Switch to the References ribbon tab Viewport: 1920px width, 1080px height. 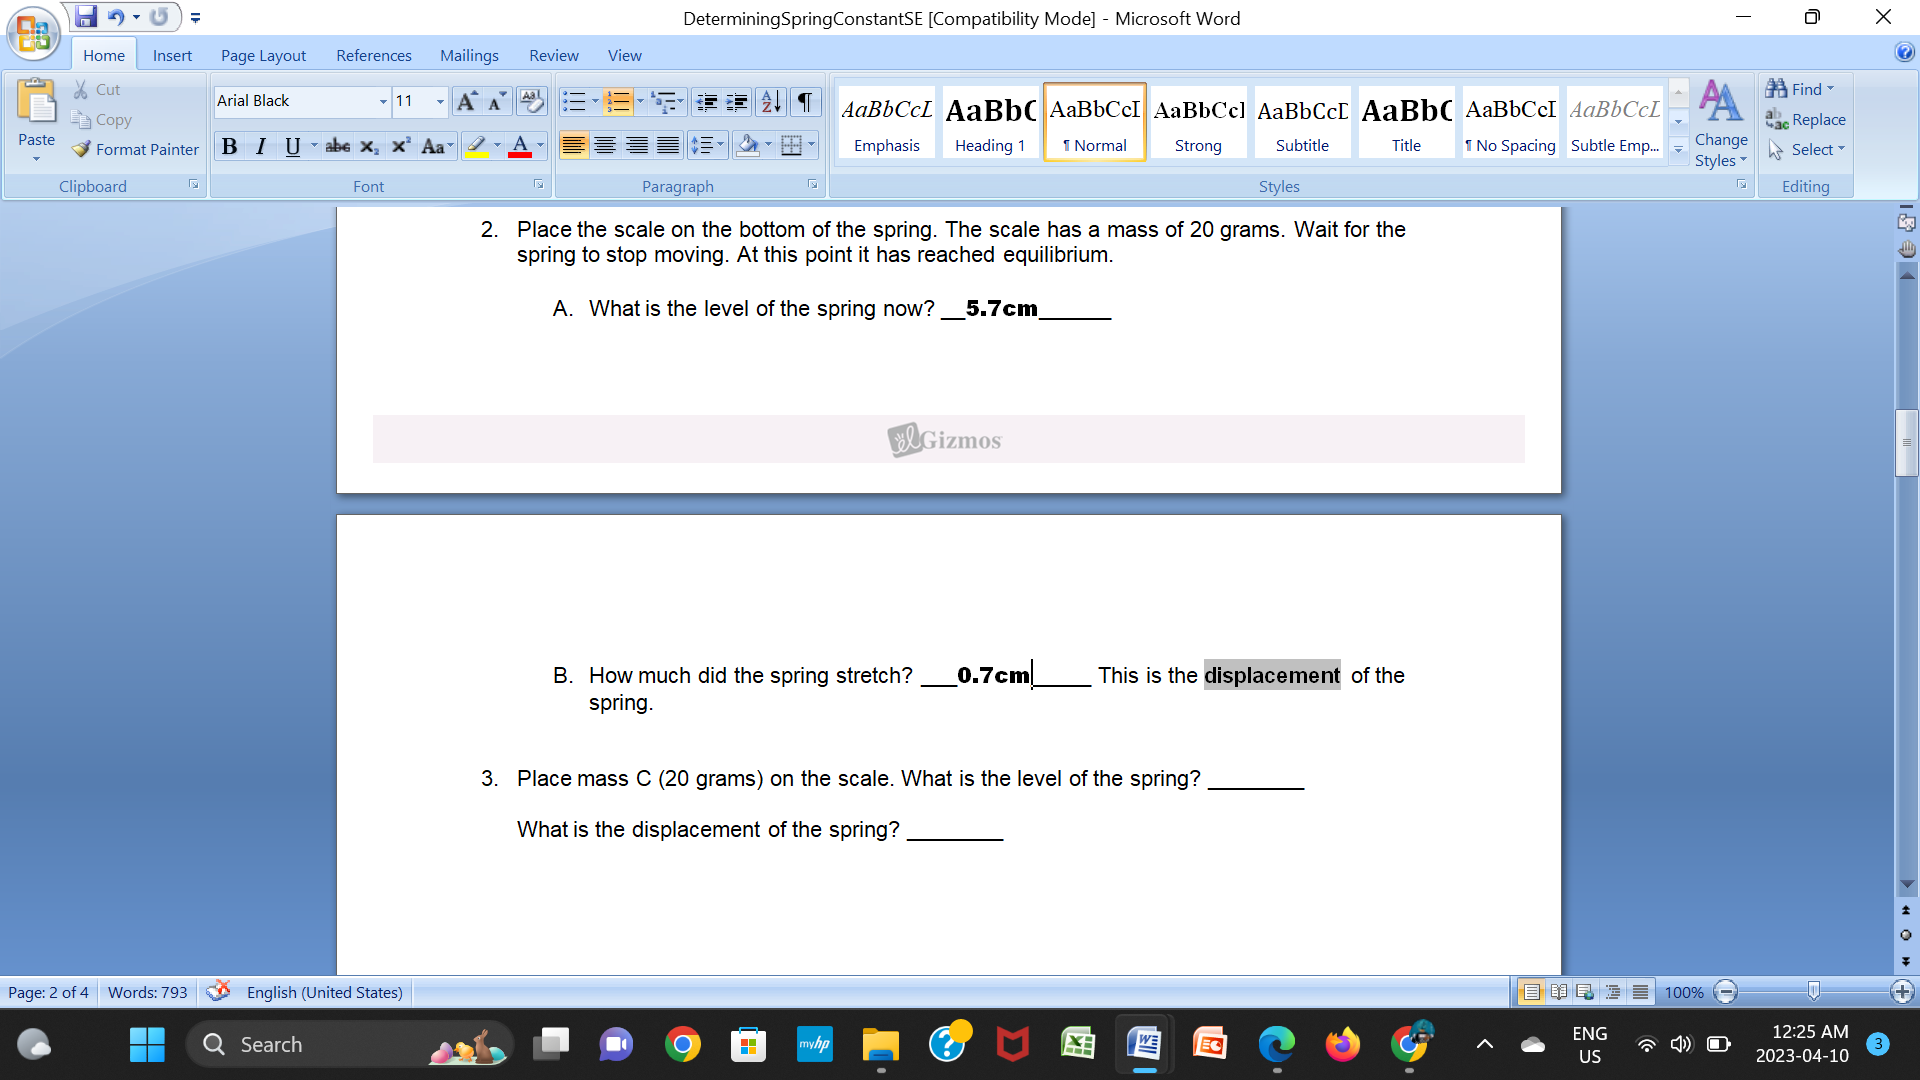pyautogui.click(x=373, y=55)
